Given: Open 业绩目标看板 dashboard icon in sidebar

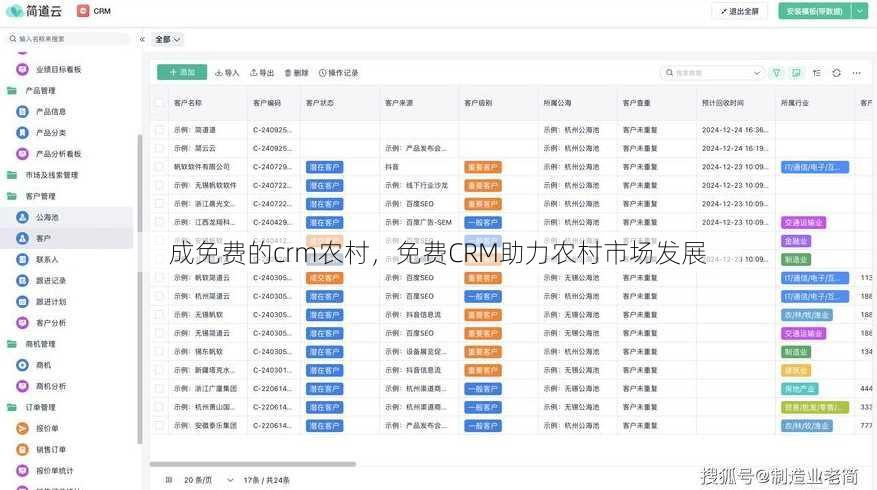Looking at the screenshot, I should tap(22, 69).
